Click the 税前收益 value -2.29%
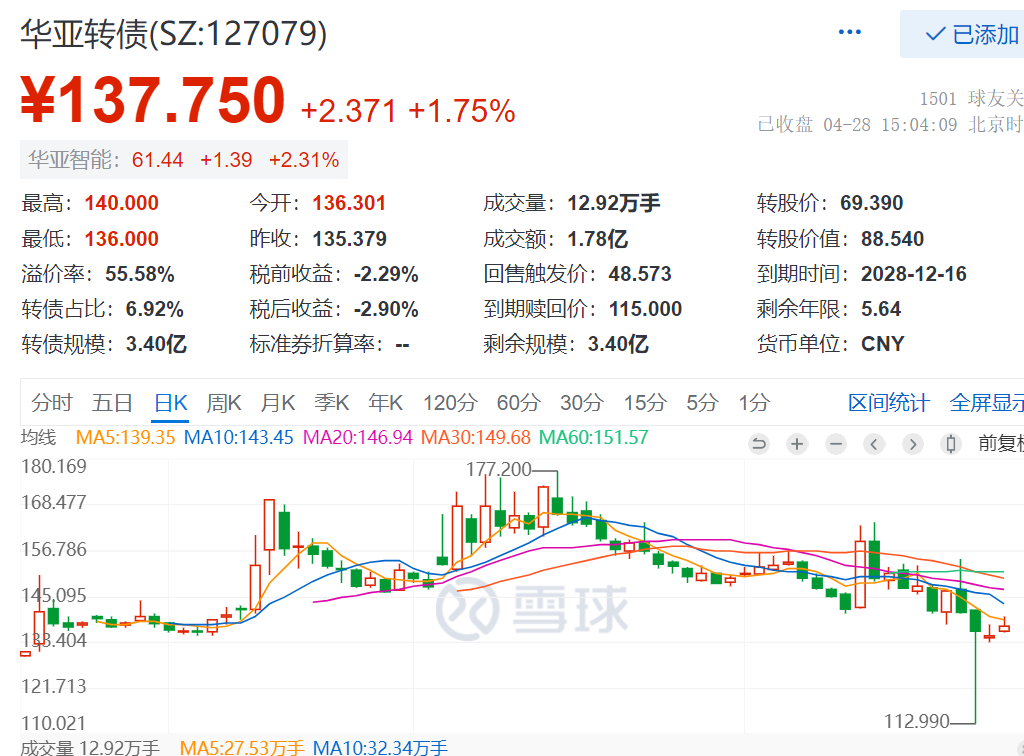The height and width of the screenshot is (756, 1024). [x=386, y=274]
